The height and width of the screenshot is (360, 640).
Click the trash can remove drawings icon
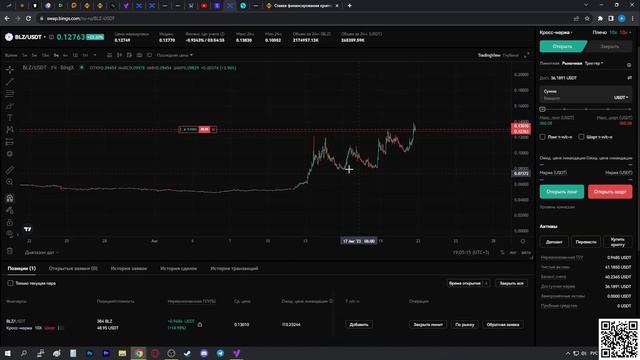point(10,251)
